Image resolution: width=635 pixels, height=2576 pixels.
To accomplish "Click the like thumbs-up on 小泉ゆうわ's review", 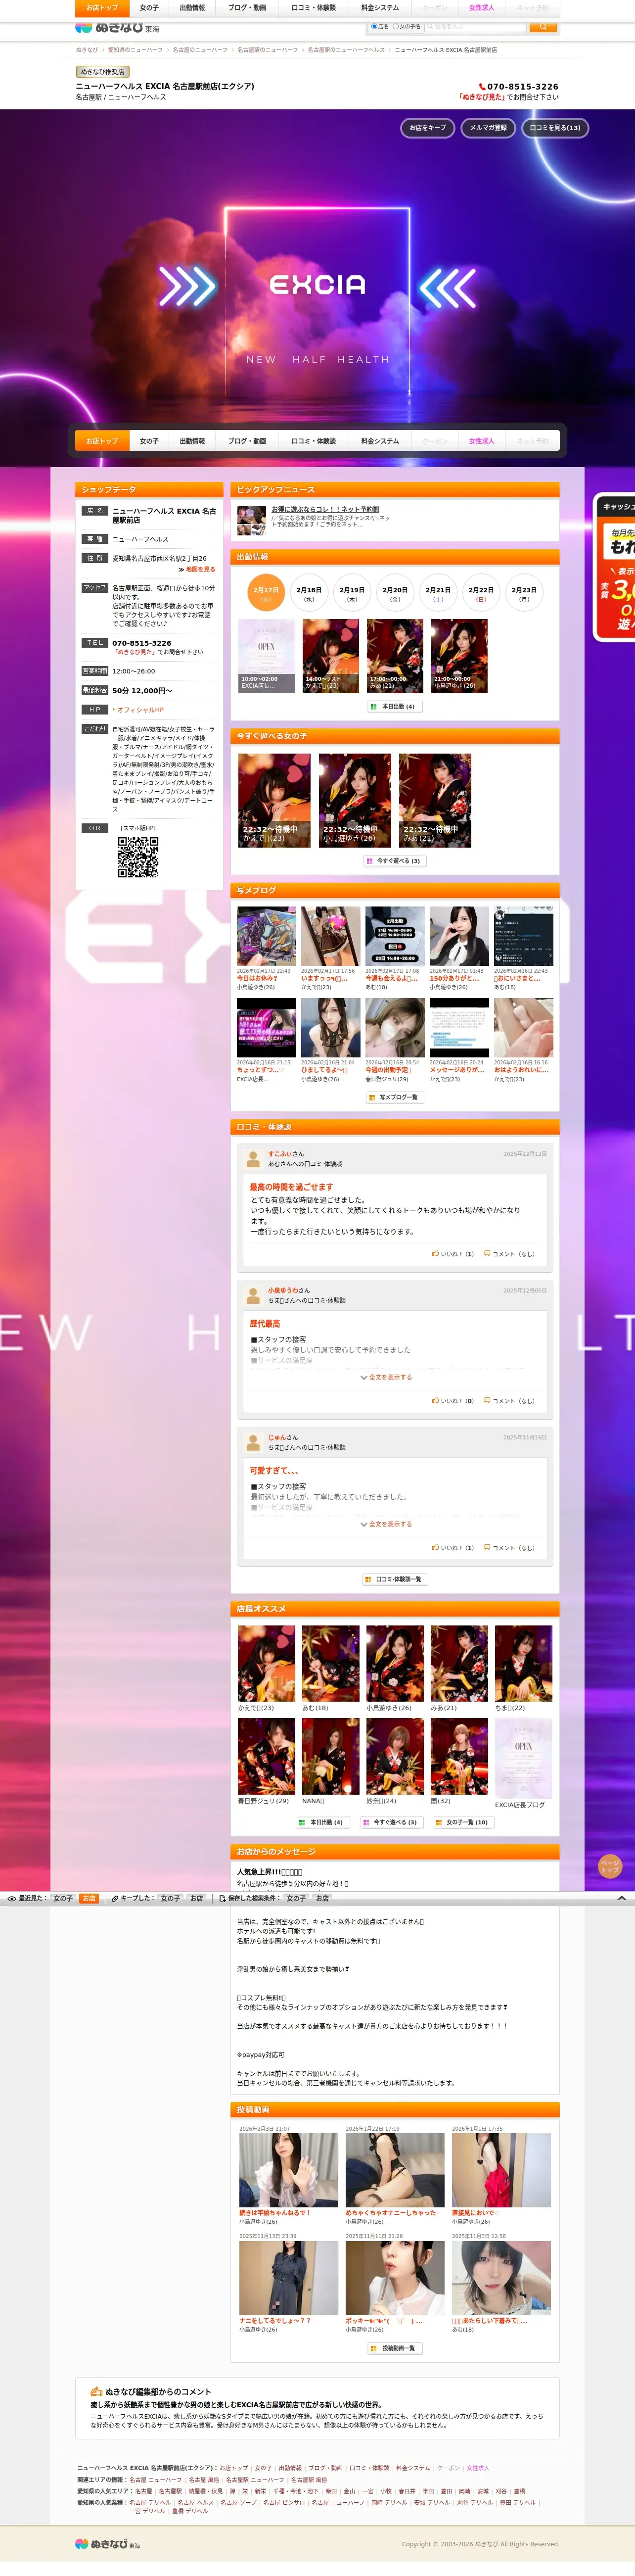I will click(435, 1400).
